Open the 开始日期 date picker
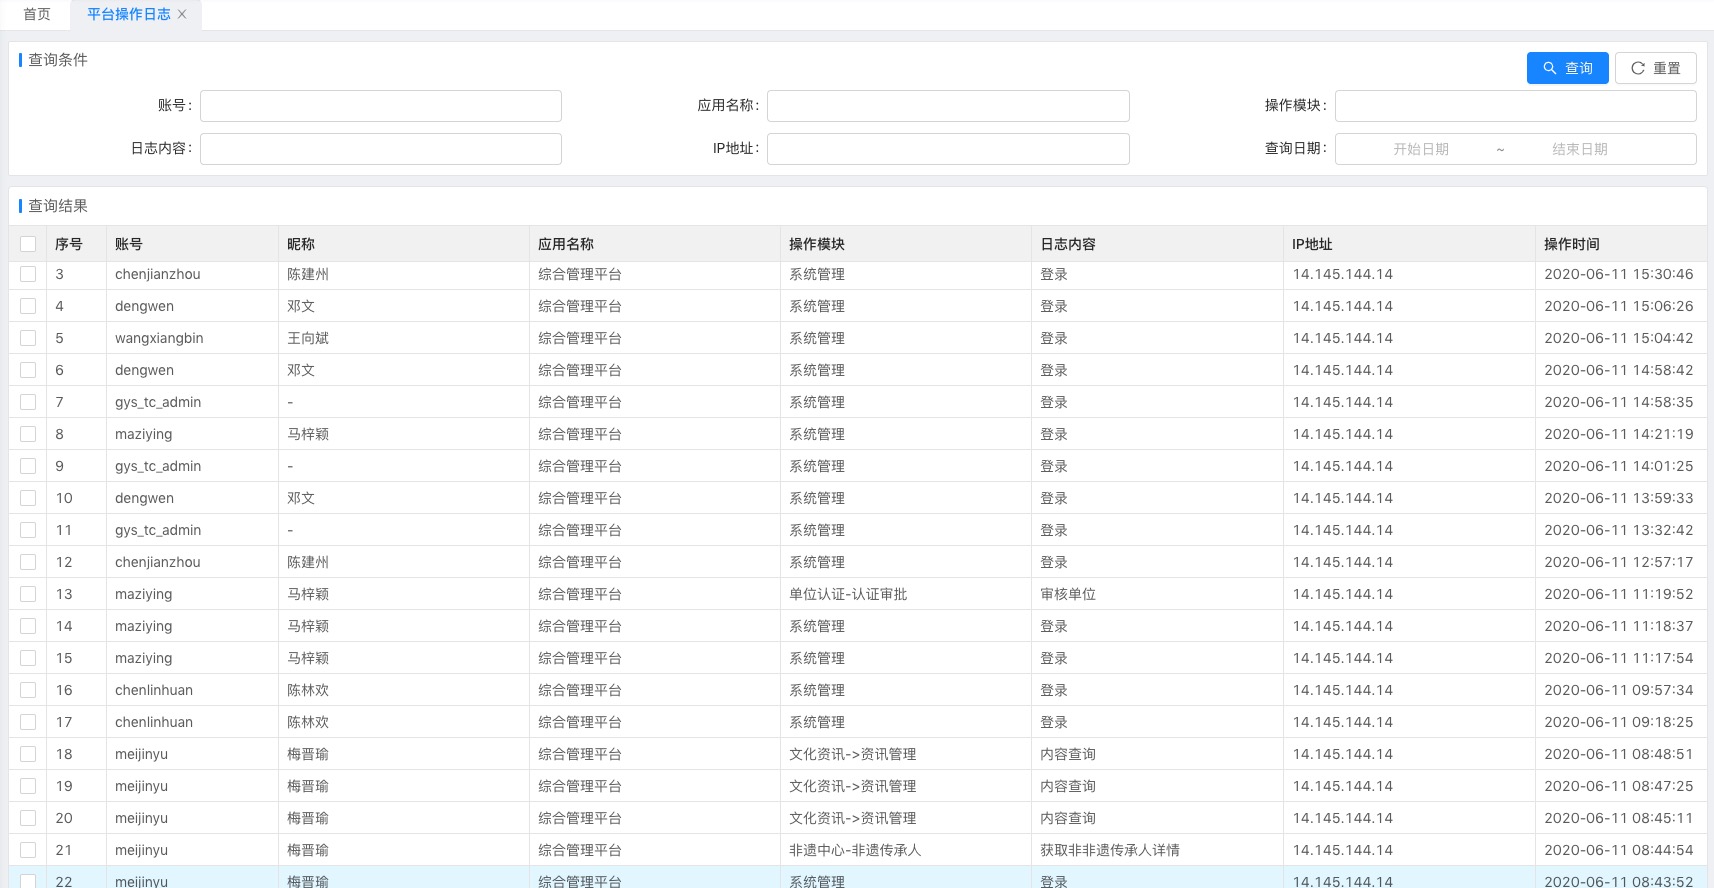 pos(1420,149)
